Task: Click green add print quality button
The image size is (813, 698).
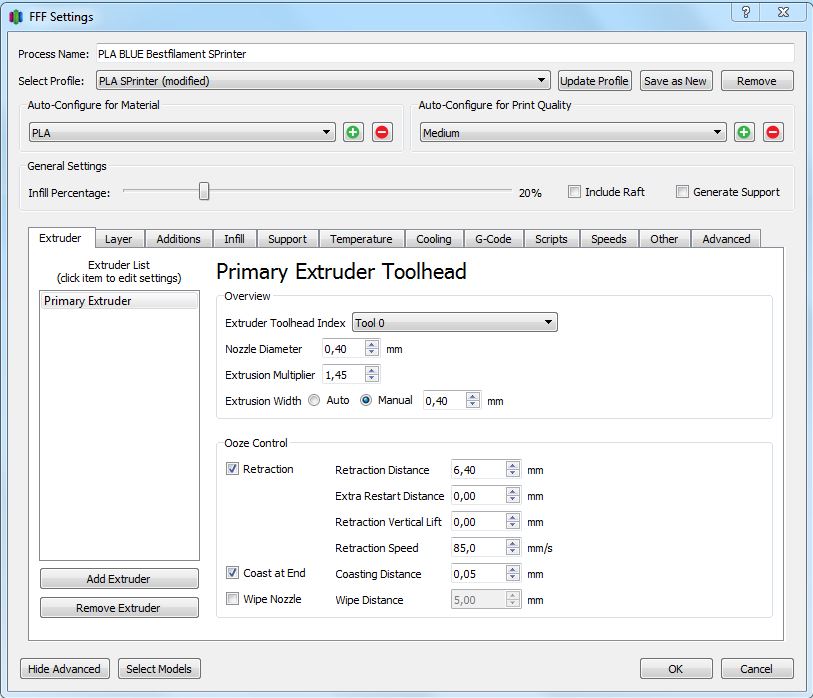Action: 744,132
